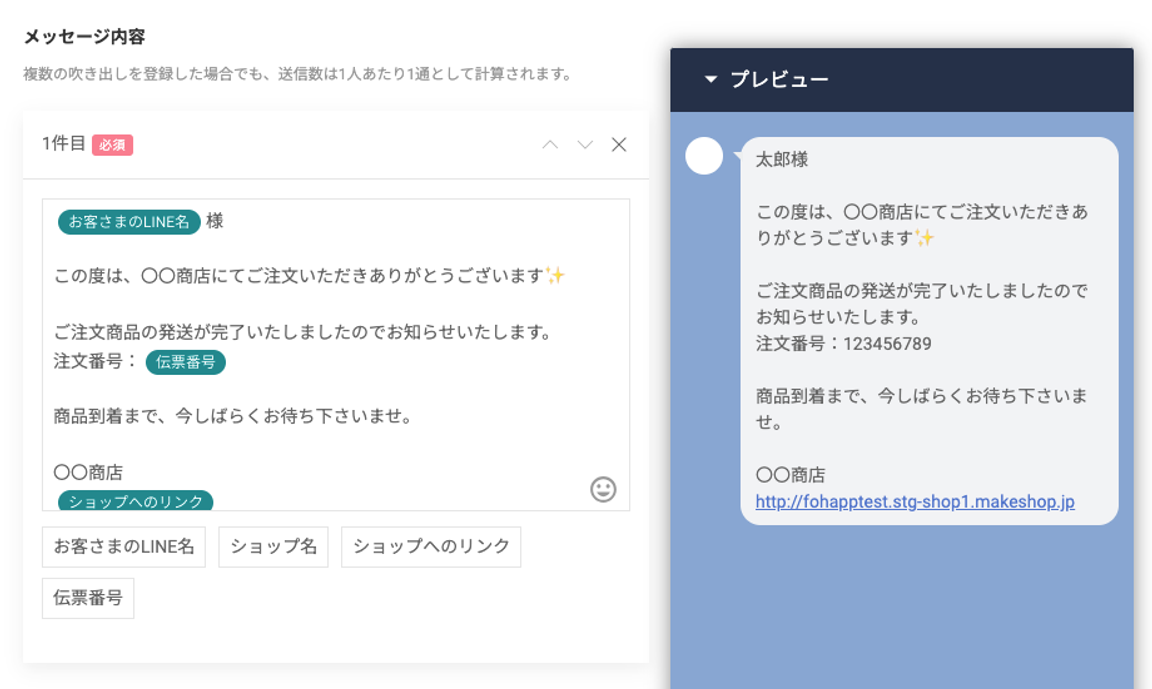The image size is (1152, 689).
Task: Collapse the プレビュー panel triangle
Action: click(x=710, y=79)
